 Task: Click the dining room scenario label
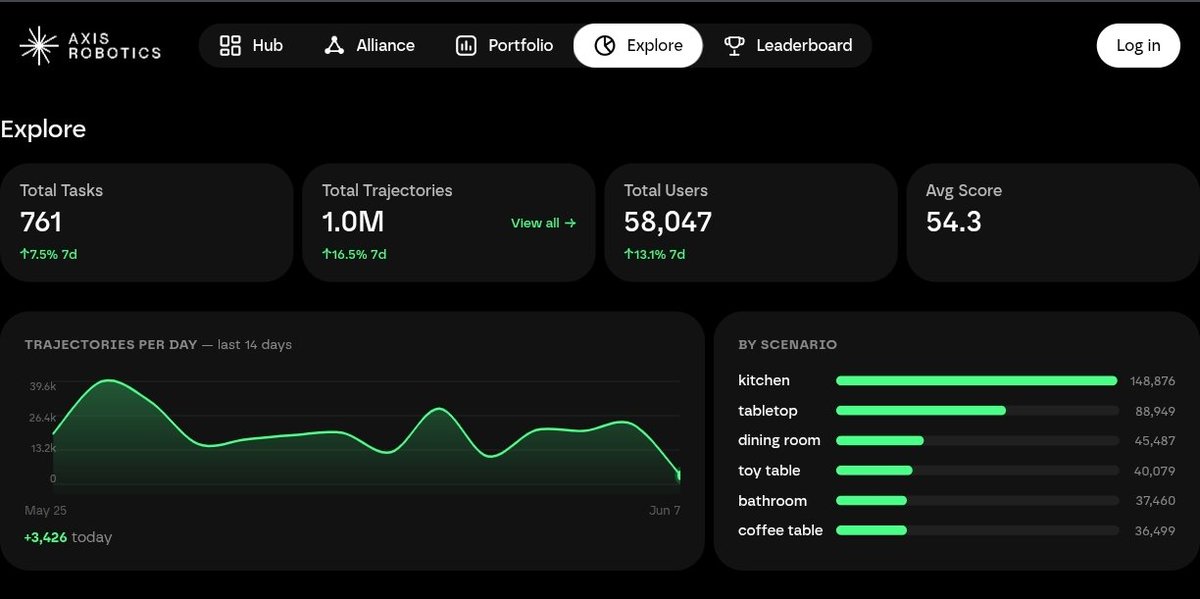click(779, 440)
